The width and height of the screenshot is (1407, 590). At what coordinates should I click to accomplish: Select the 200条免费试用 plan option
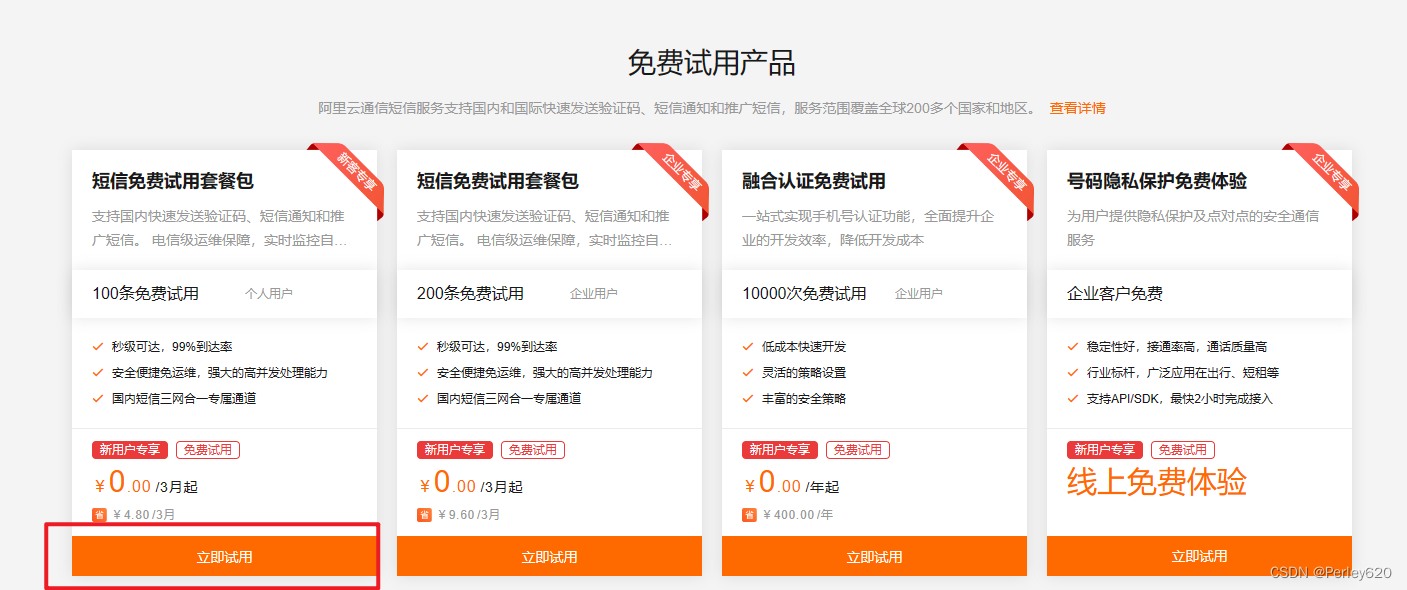[549, 294]
